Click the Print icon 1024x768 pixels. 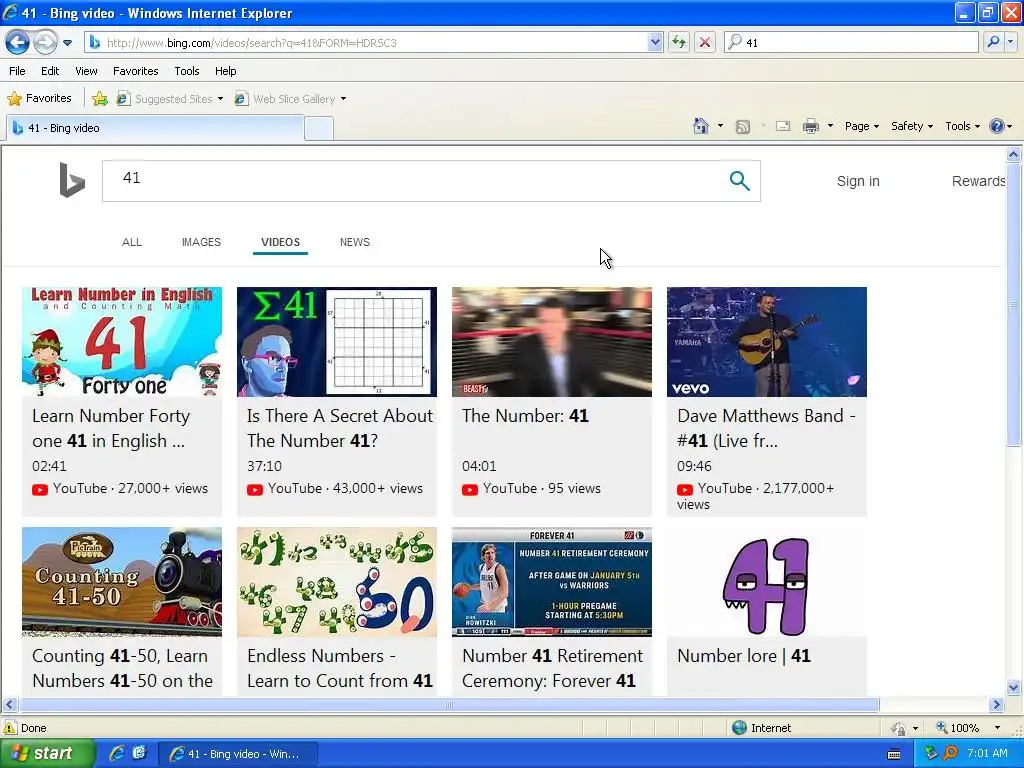pyautogui.click(x=810, y=126)
